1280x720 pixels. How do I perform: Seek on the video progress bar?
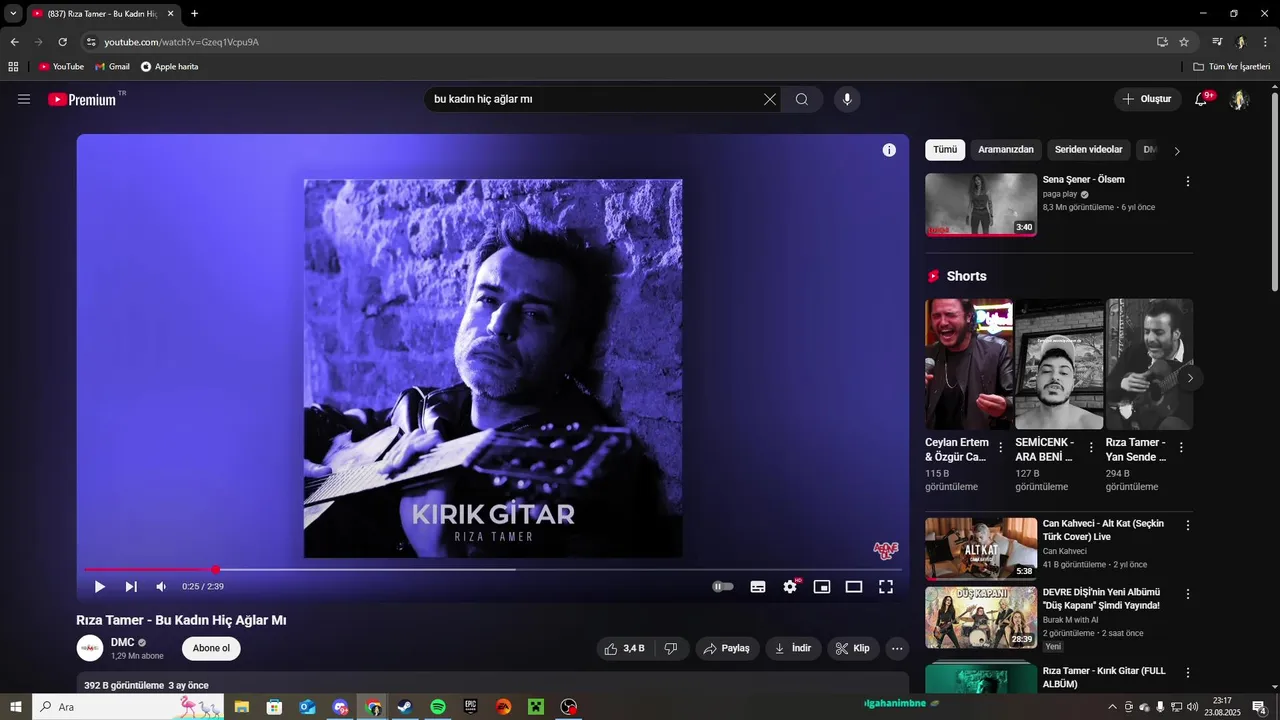point(492,570)
